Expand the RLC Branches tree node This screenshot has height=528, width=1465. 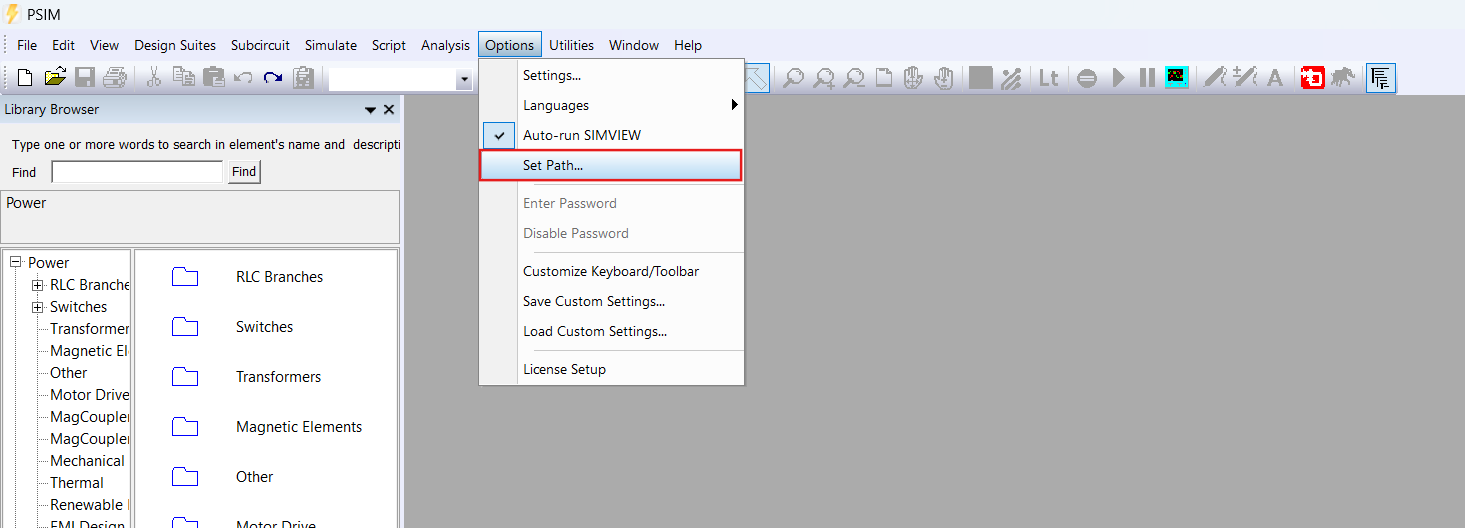37,285
